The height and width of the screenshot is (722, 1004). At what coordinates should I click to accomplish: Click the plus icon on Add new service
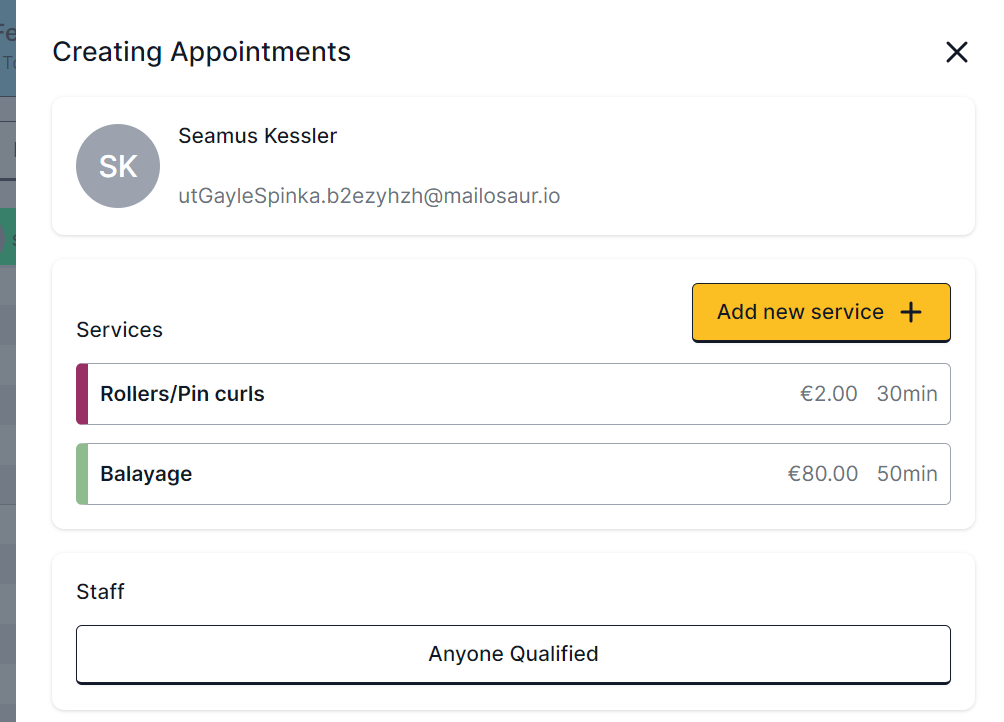coord(910,312)
